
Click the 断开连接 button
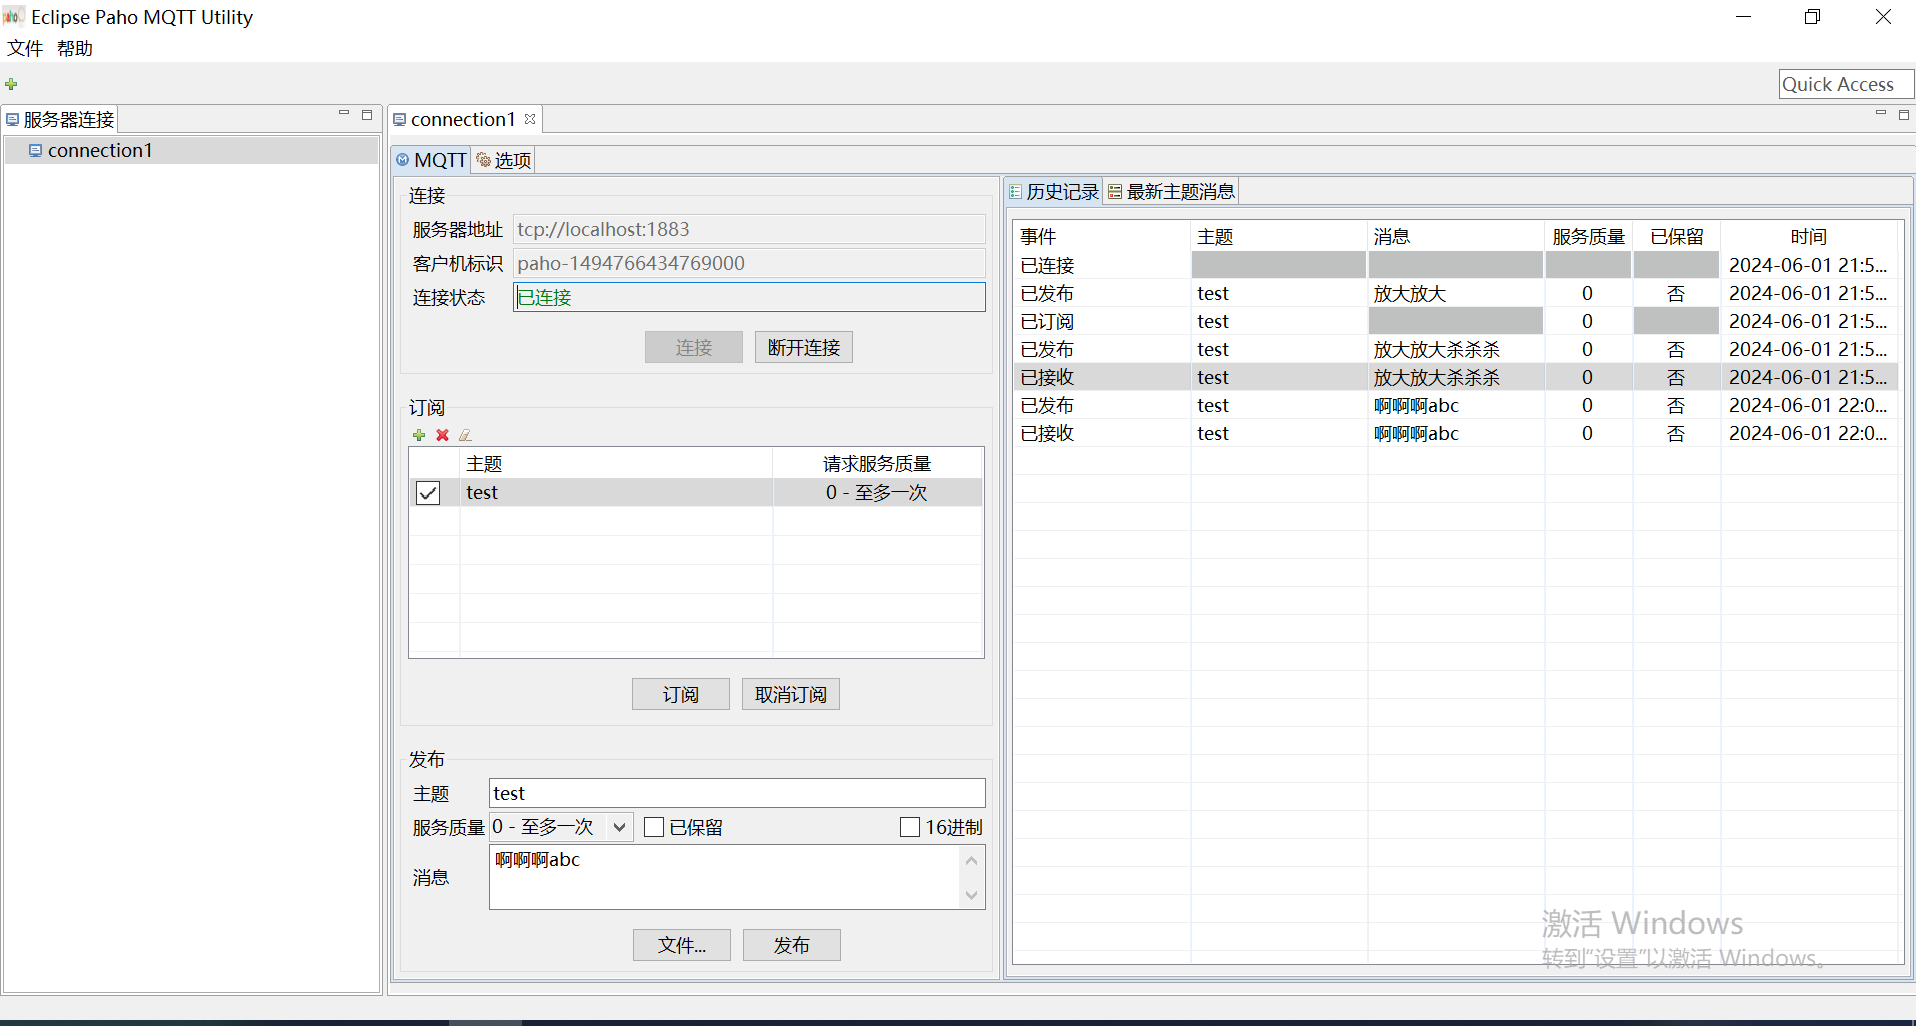coord(804,347)
